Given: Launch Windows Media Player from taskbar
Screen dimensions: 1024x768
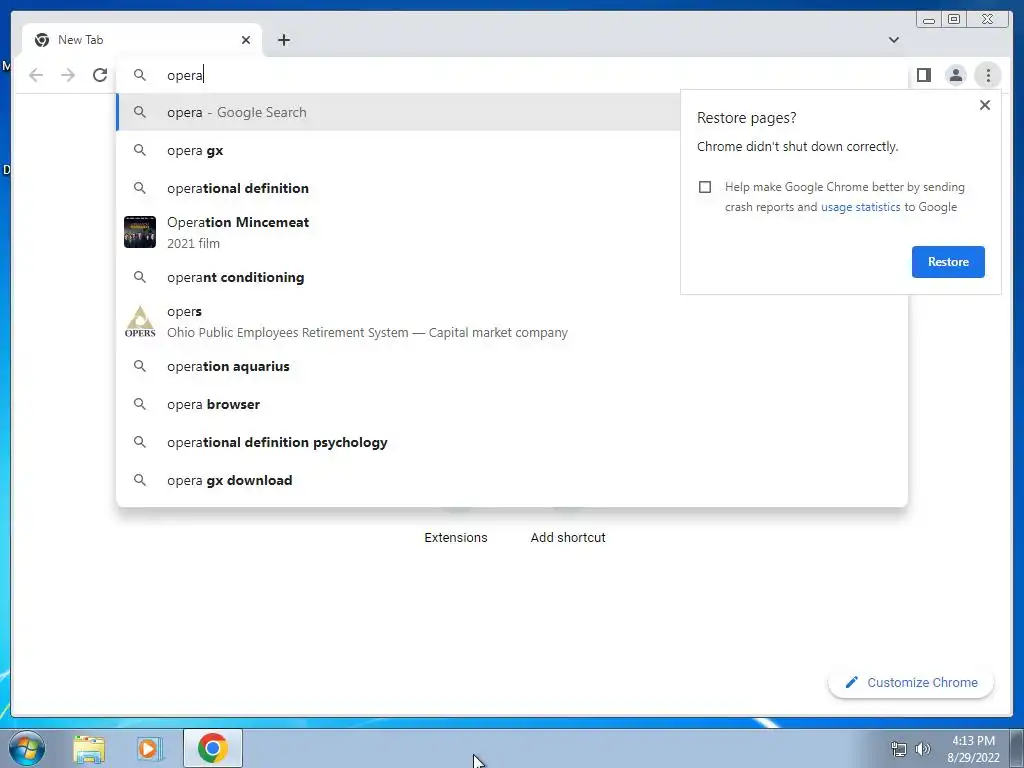Looking at the screenshot, I should [149, 749].
